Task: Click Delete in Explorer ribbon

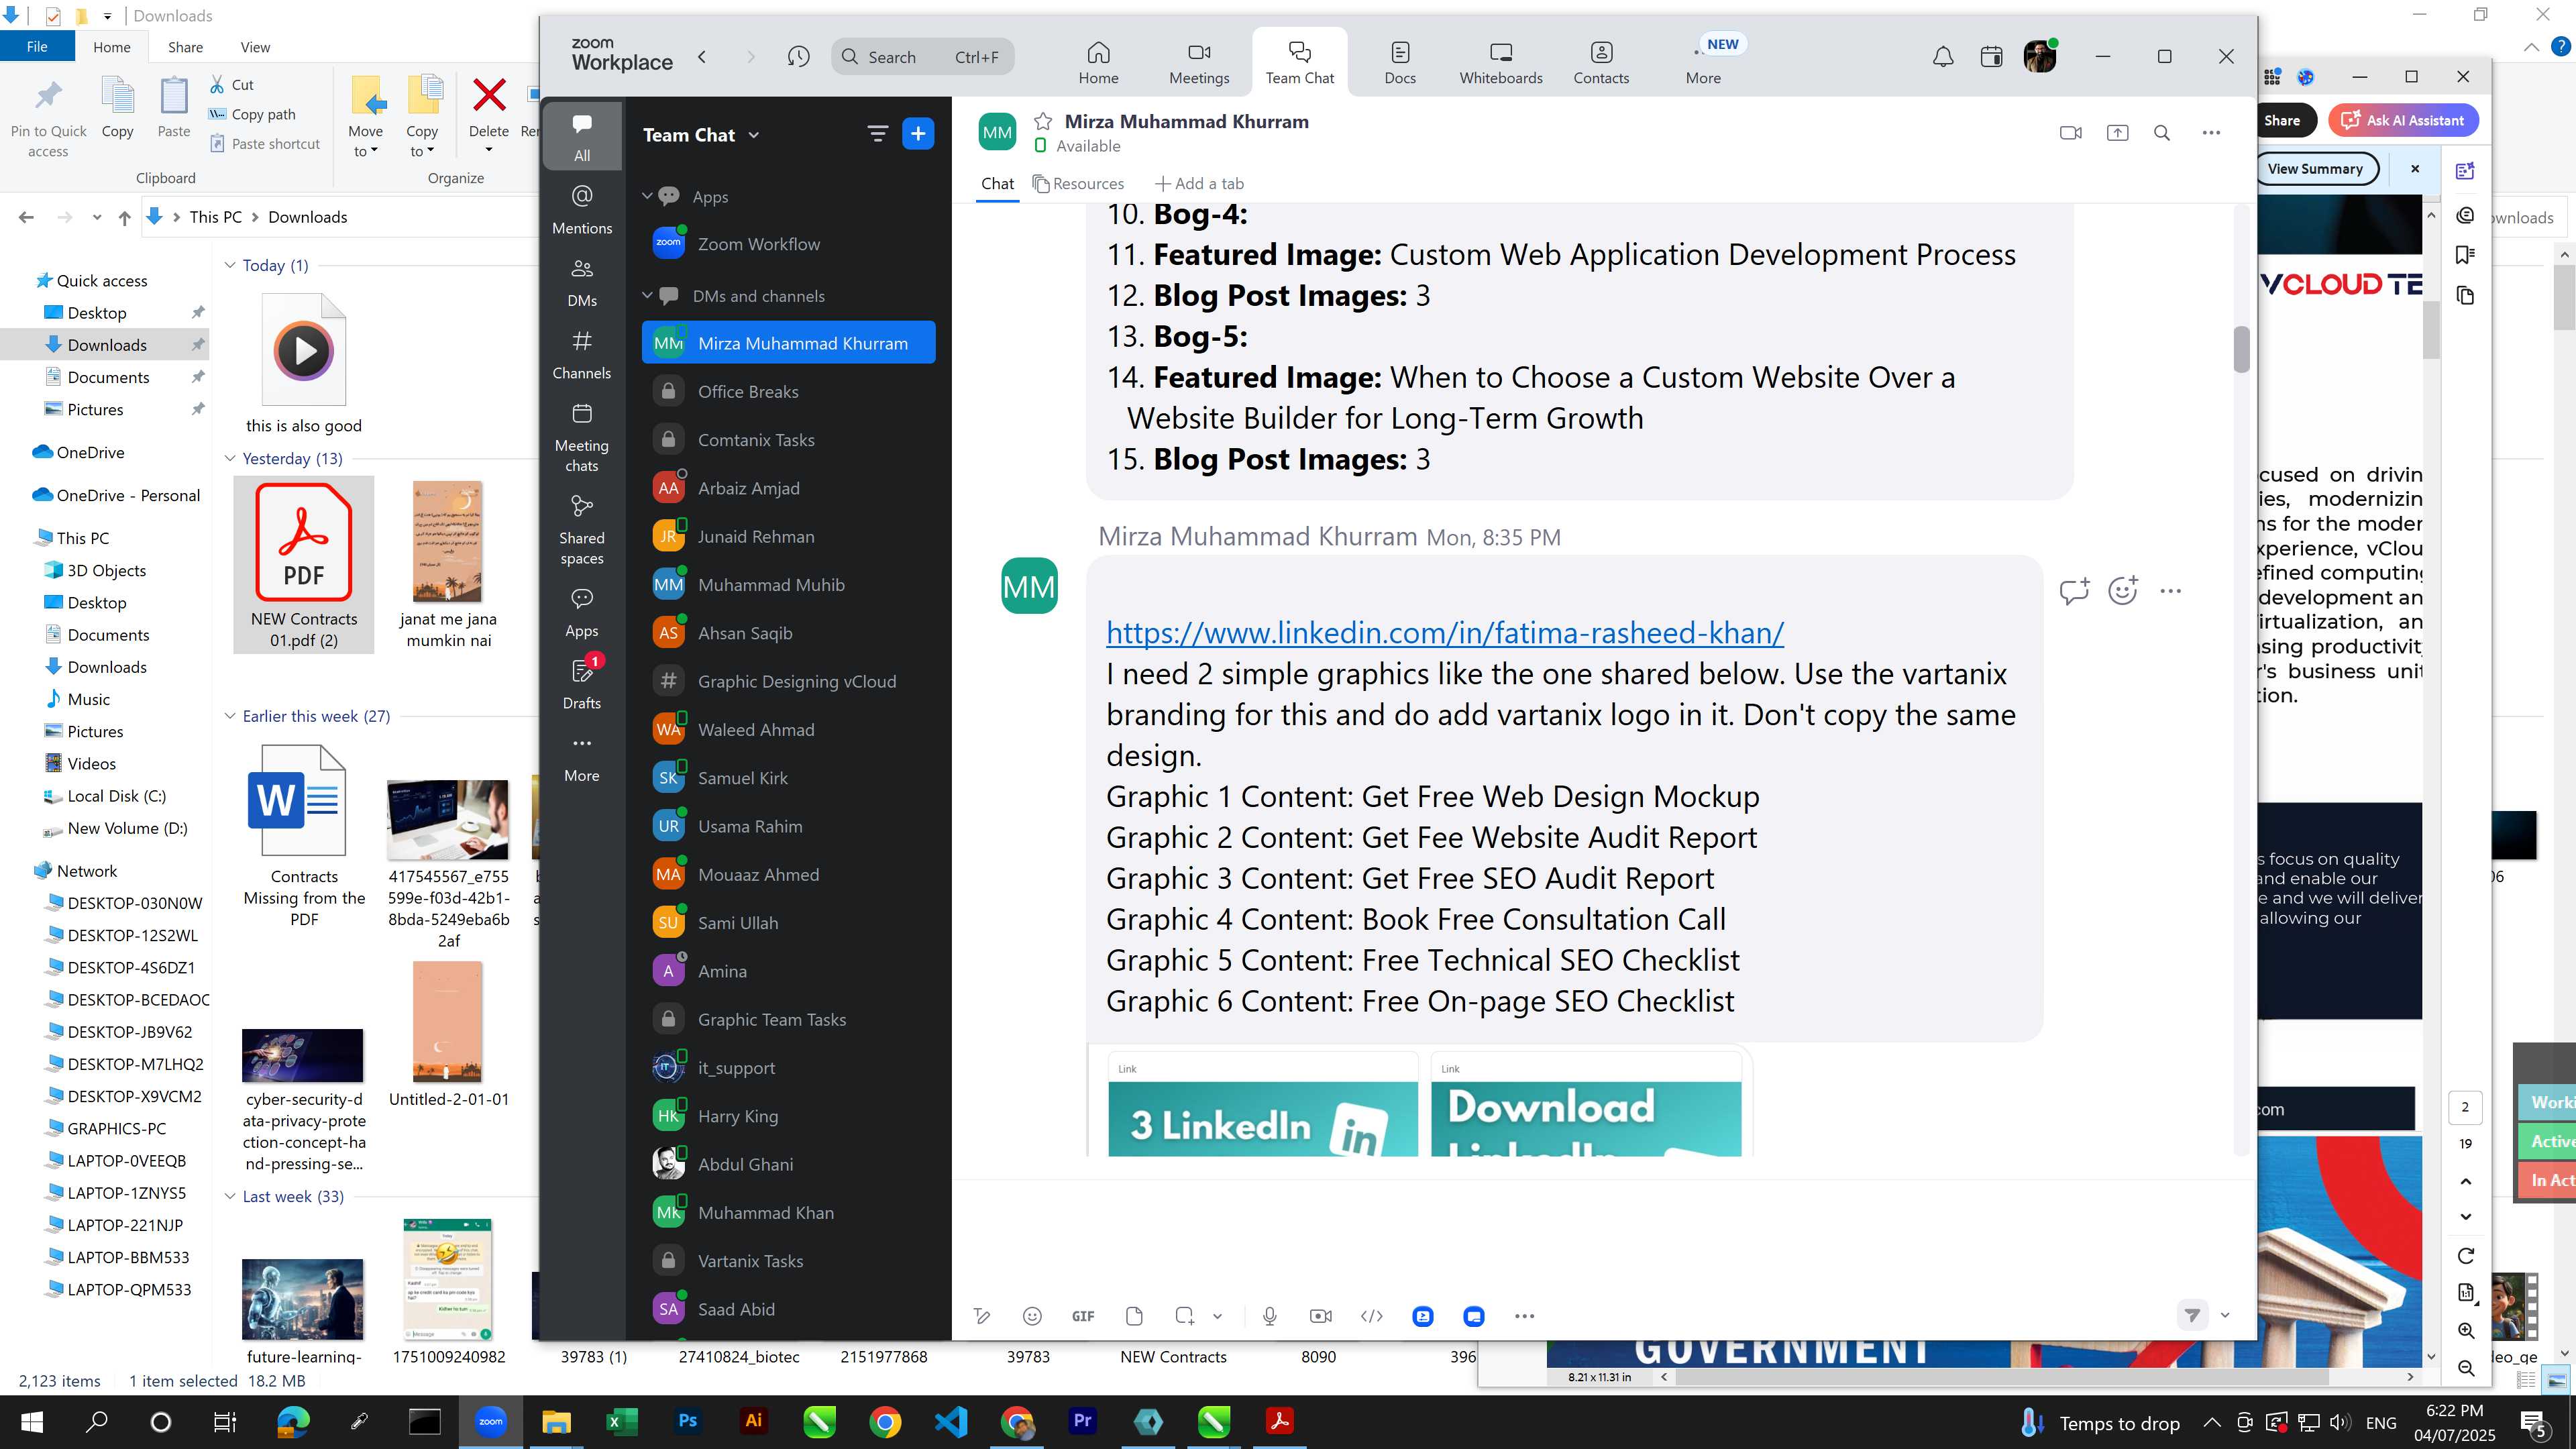Action: pos(488,117)
